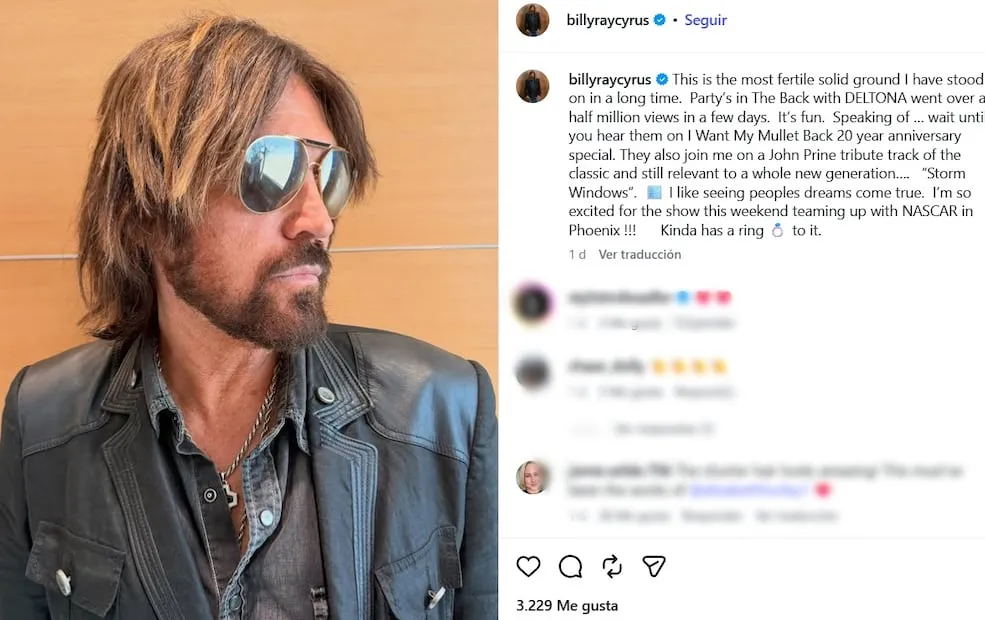Follow the account via Seguir
This screenshot has width=985, height=620.
pos(705,20)
